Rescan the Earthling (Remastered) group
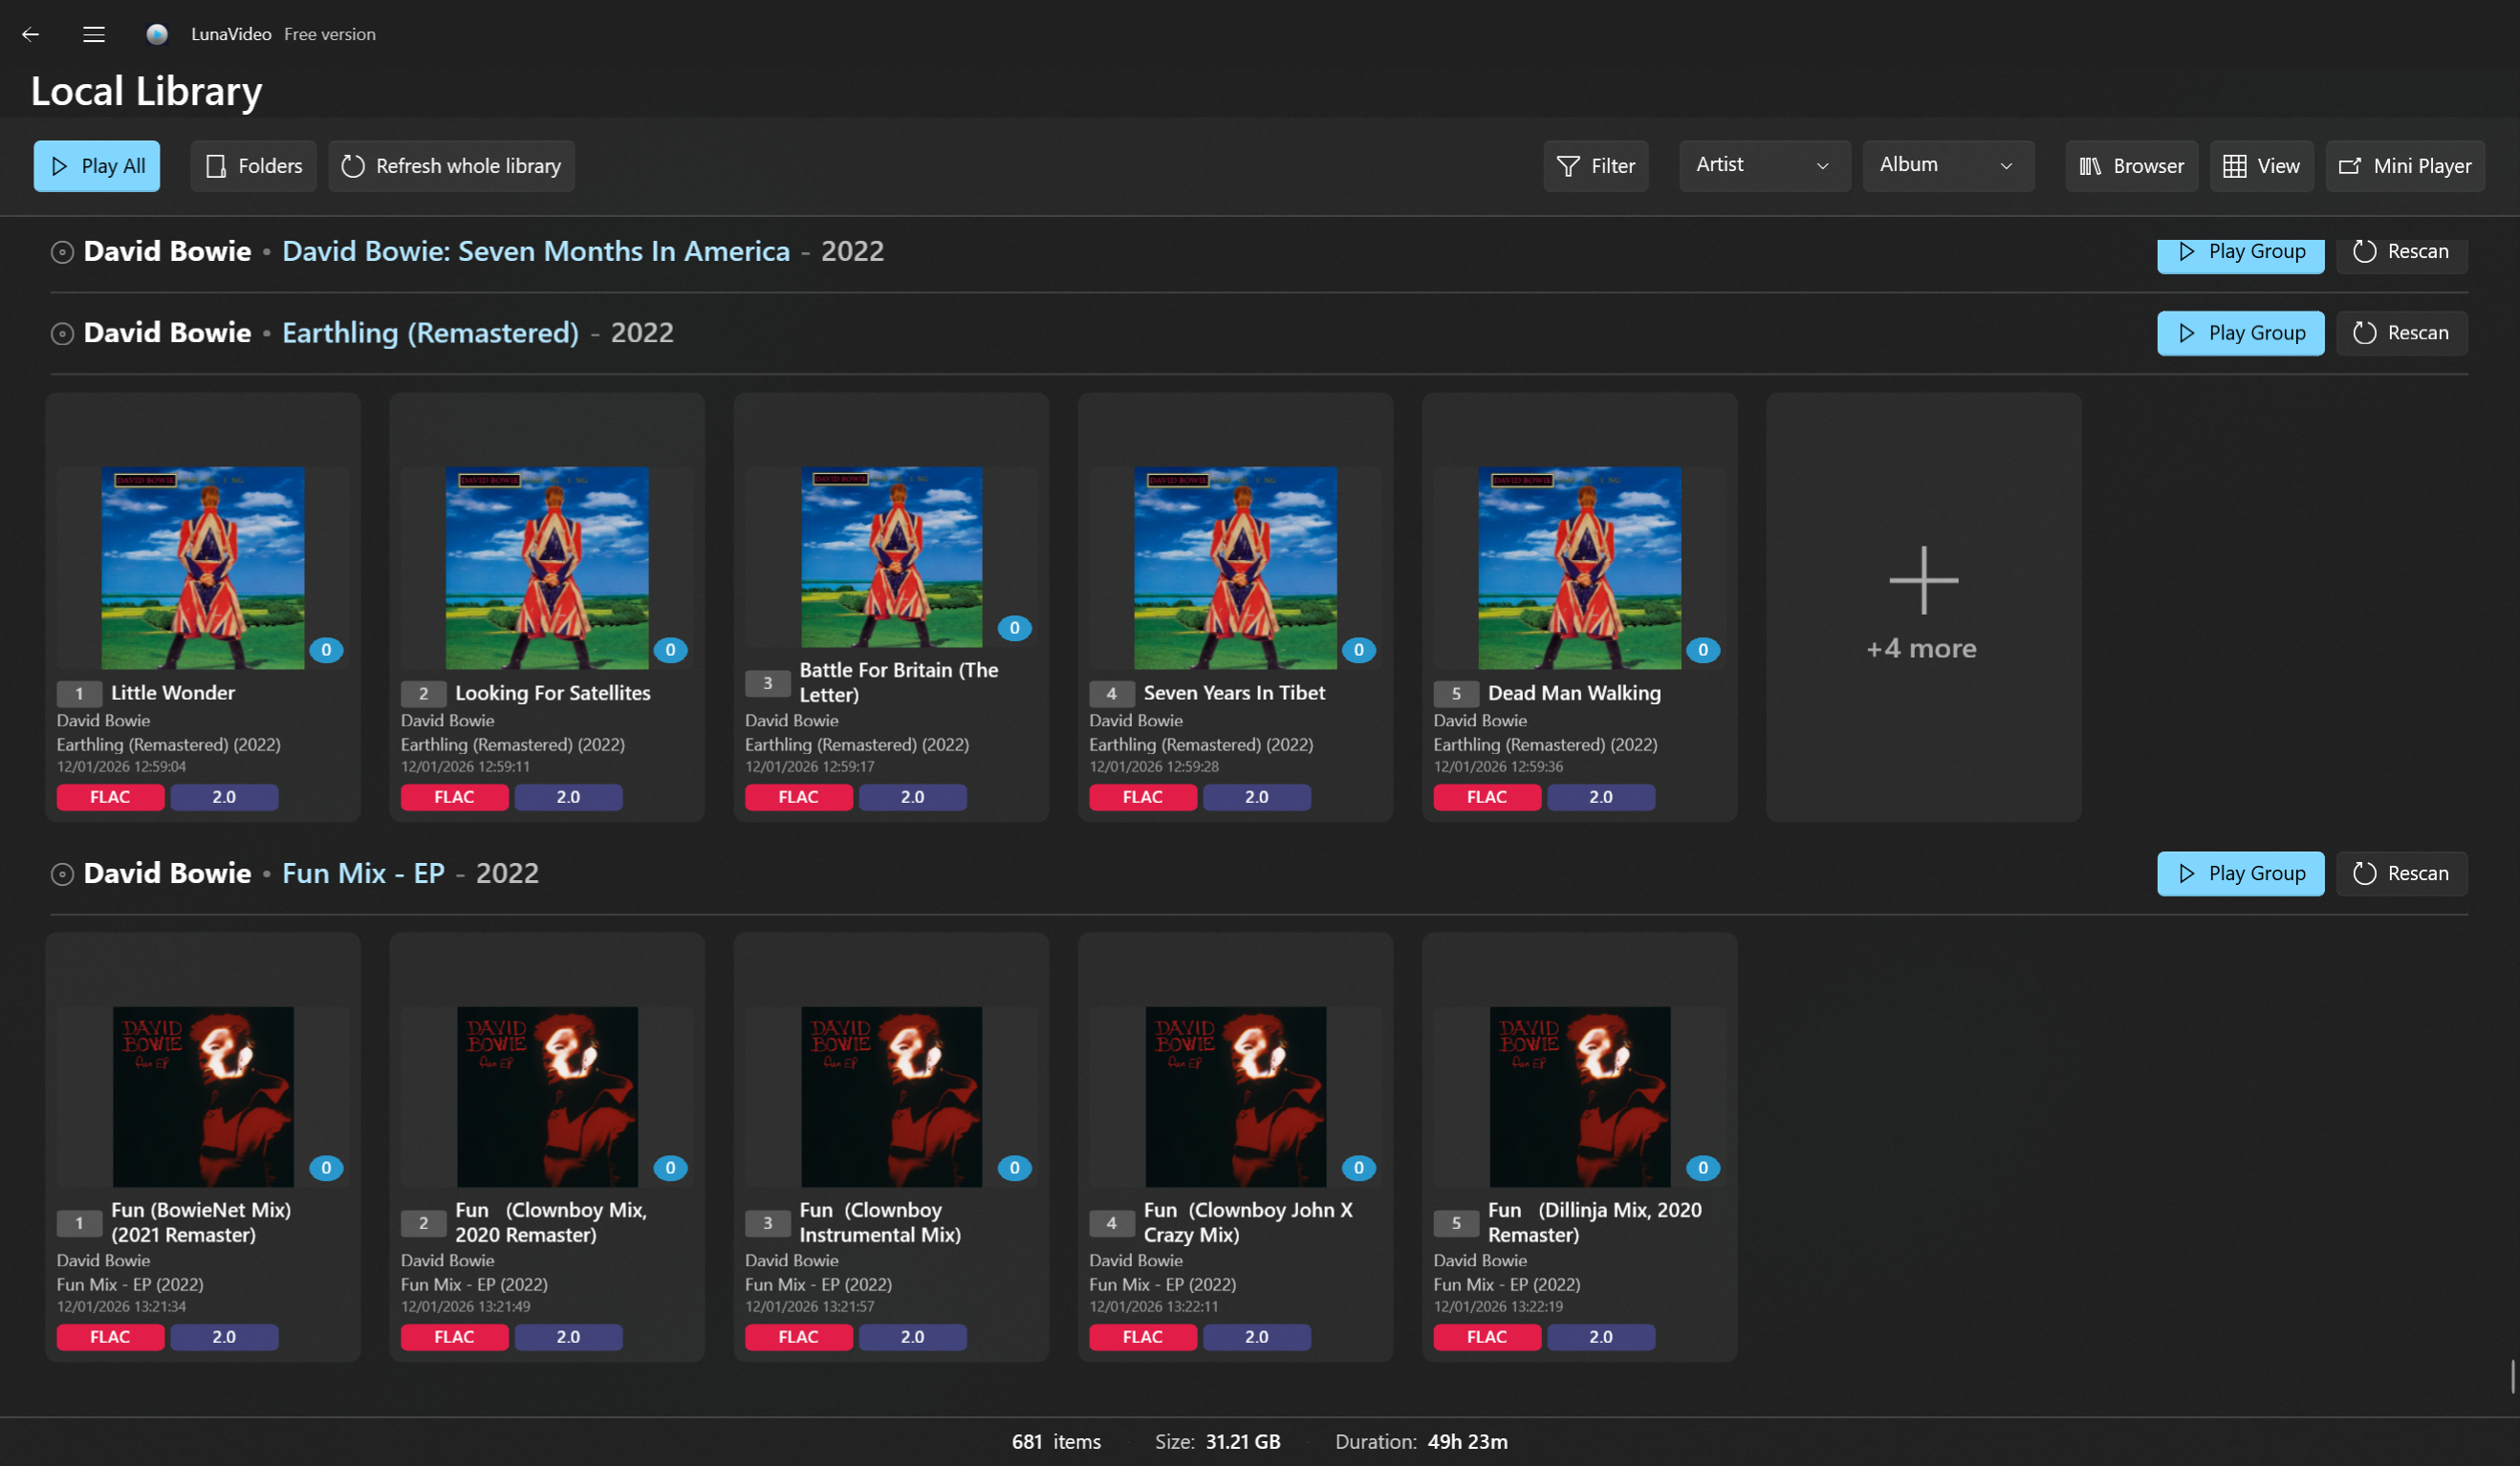2520x1466 pixels. [2402, 333]
